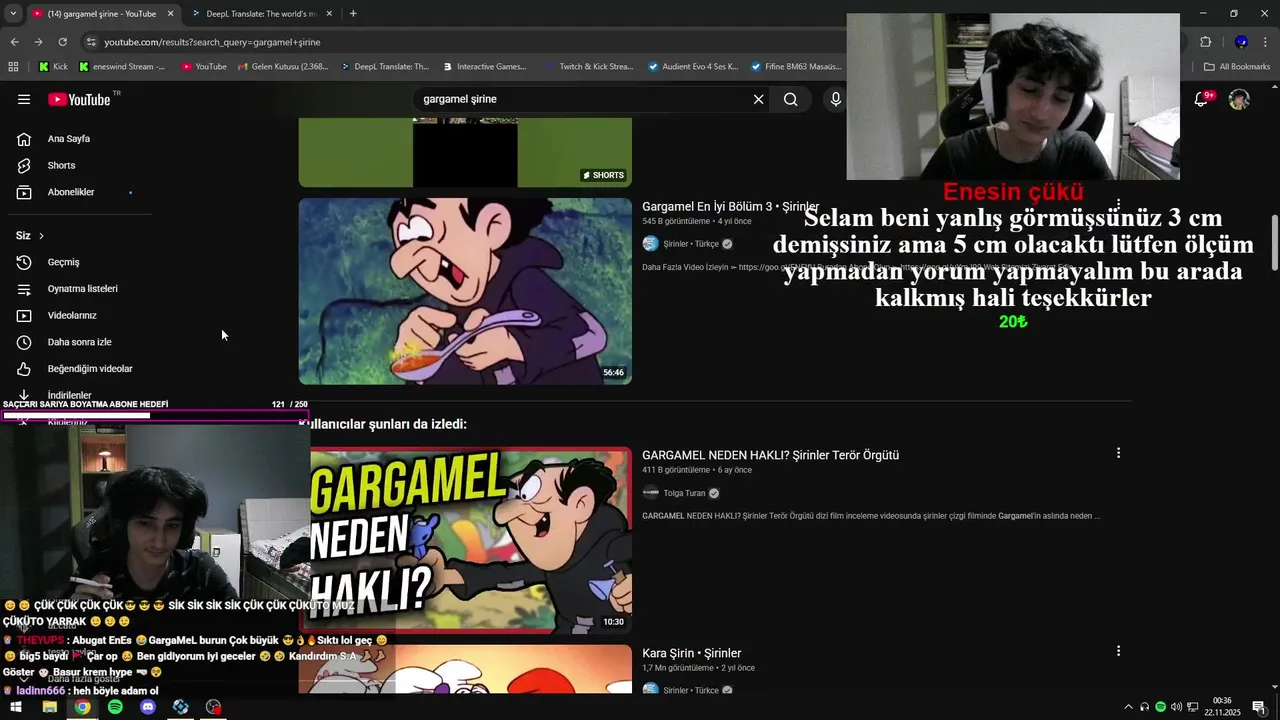Reload the page

point(62,42)
